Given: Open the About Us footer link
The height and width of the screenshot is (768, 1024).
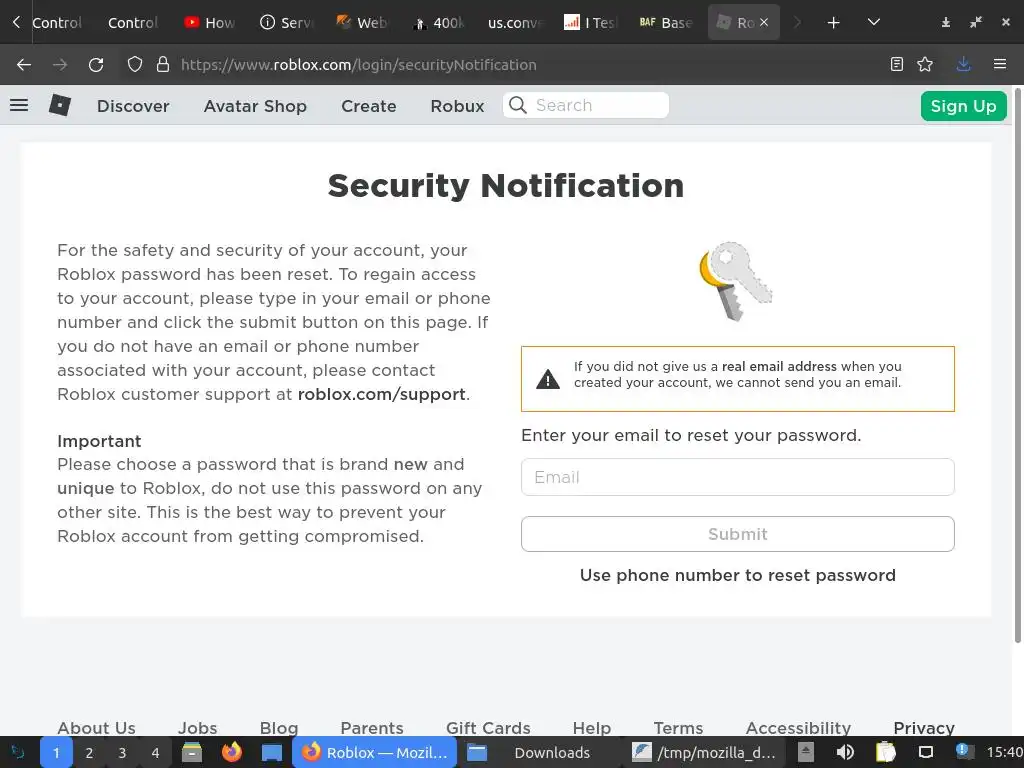Looking at the screenshot, I should pos(96,728).
